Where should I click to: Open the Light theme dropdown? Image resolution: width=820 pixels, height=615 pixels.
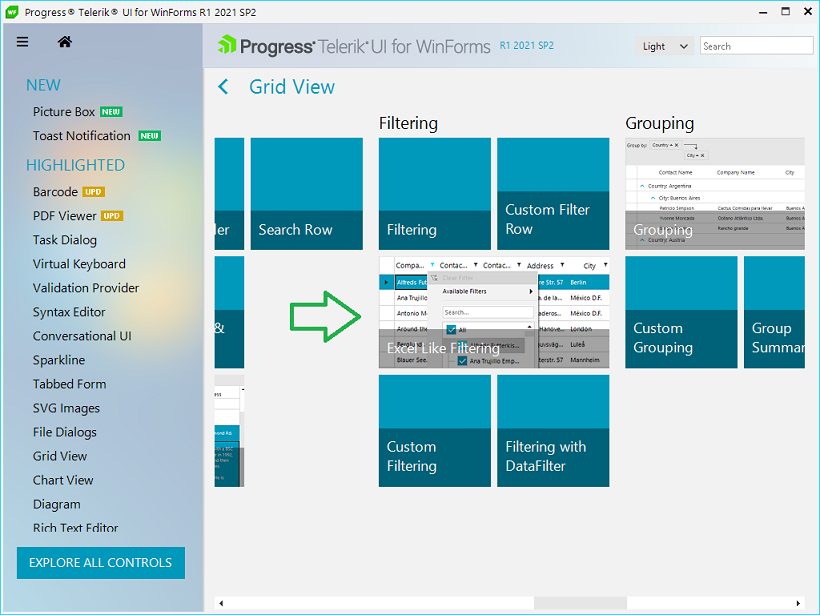[x=664, y=46]
